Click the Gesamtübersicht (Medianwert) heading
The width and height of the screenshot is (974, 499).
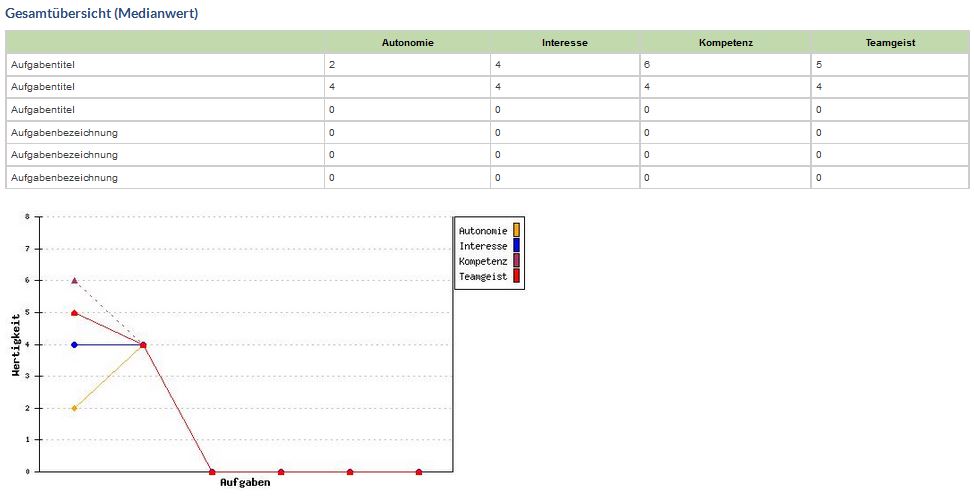click(x=102, y=13)
